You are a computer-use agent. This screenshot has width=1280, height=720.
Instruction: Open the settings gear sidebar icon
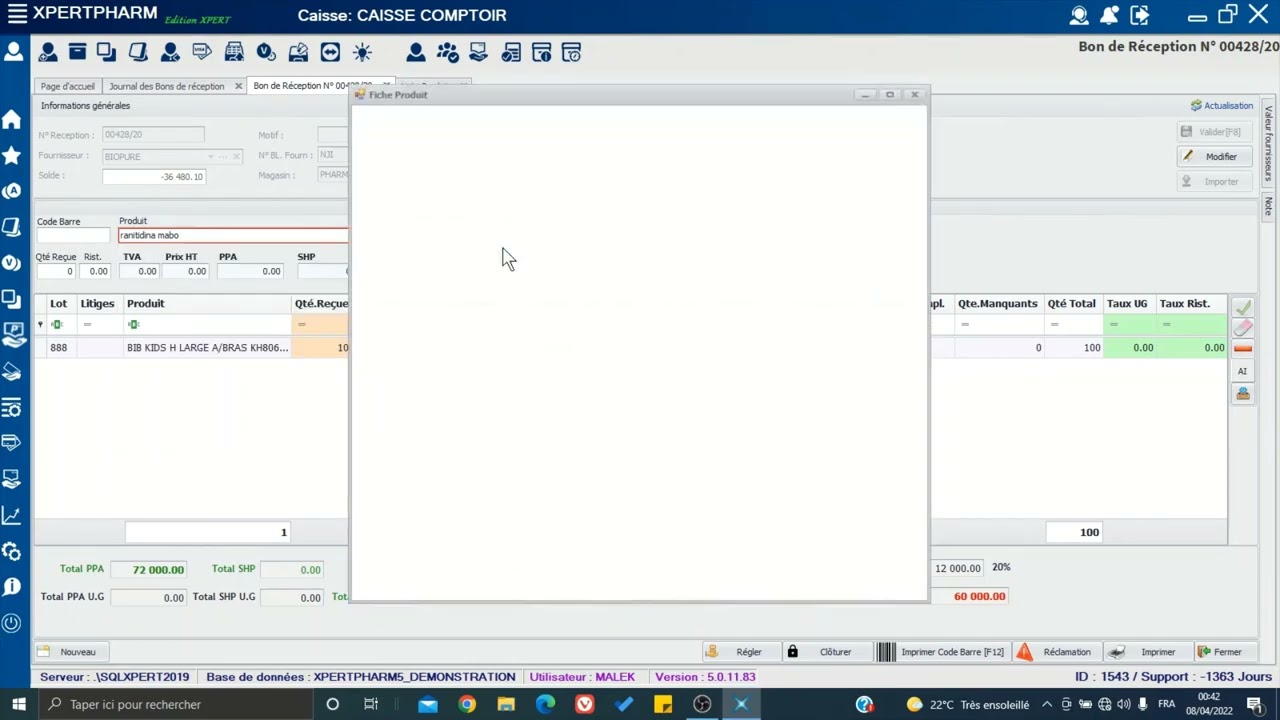12,552
